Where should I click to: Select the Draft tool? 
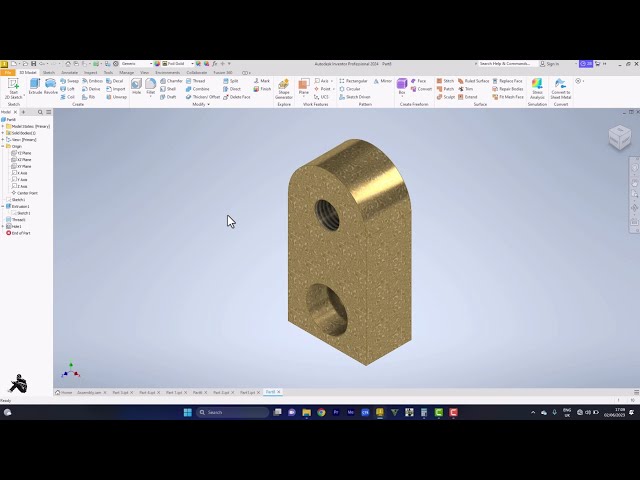coord(168,97)
